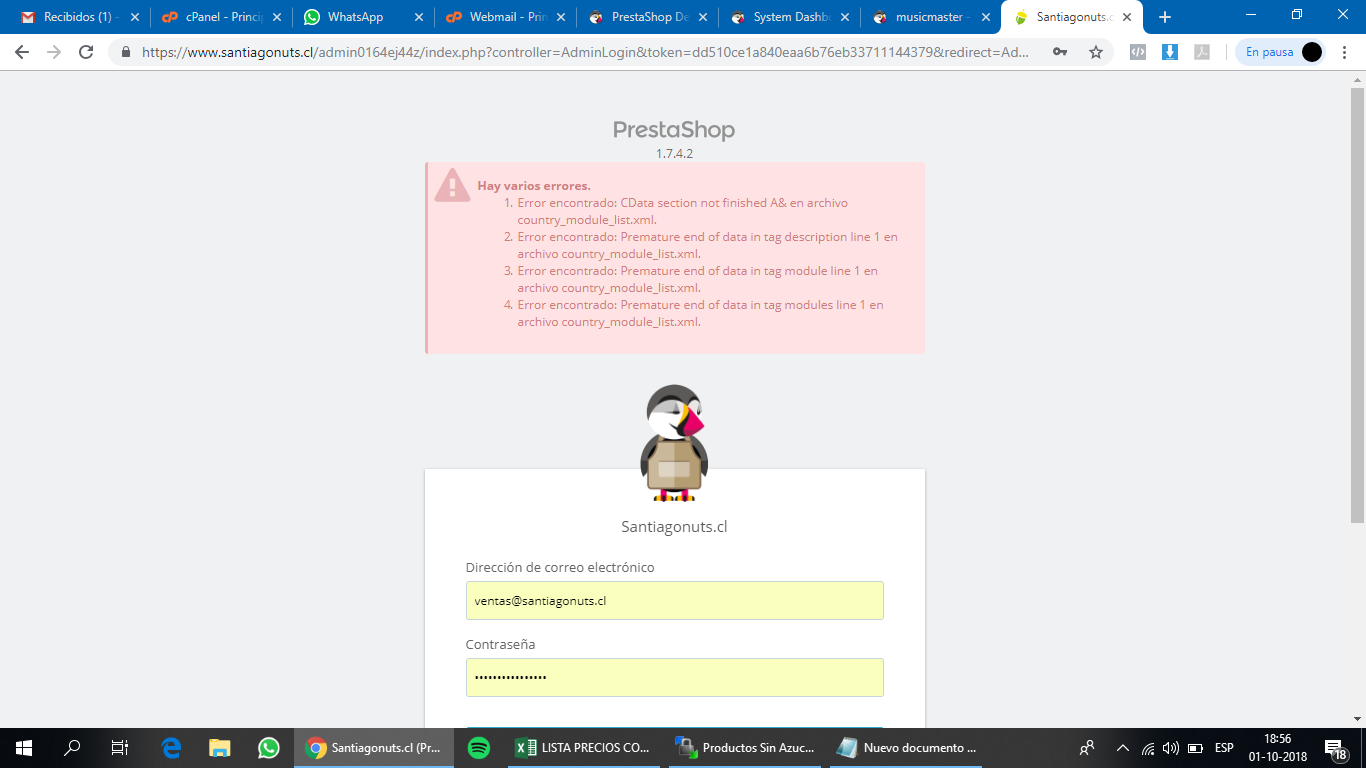
Task: Open Nuevo documento taskbar window
Action: pos(906,748)
